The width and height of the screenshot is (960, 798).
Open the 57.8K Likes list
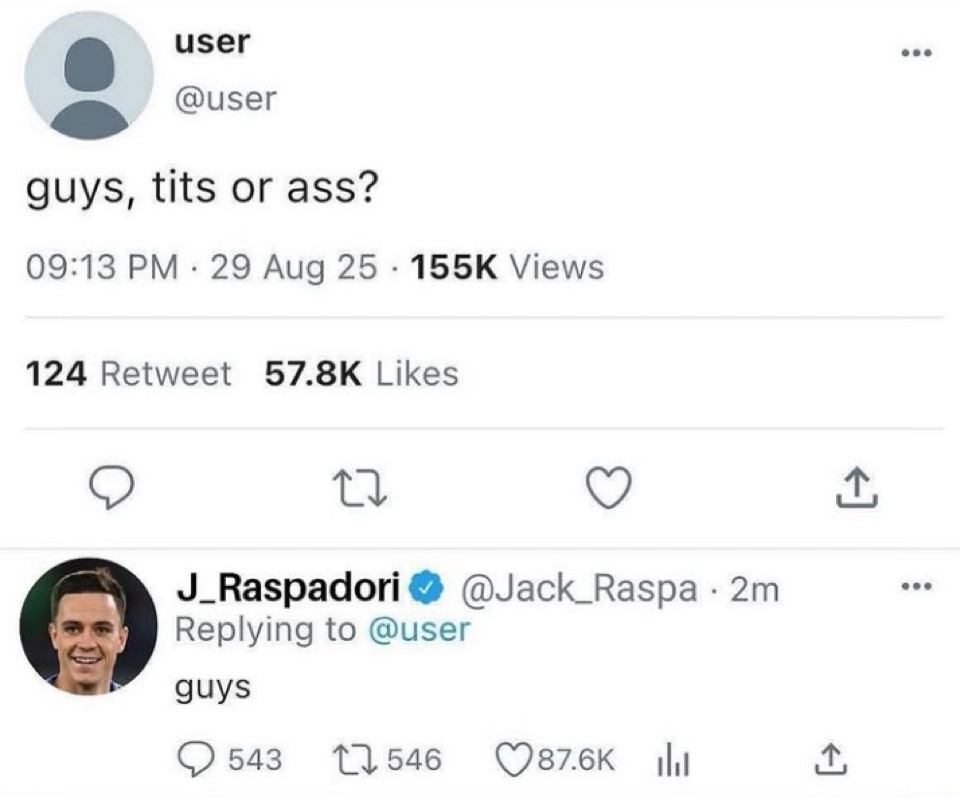361,374
